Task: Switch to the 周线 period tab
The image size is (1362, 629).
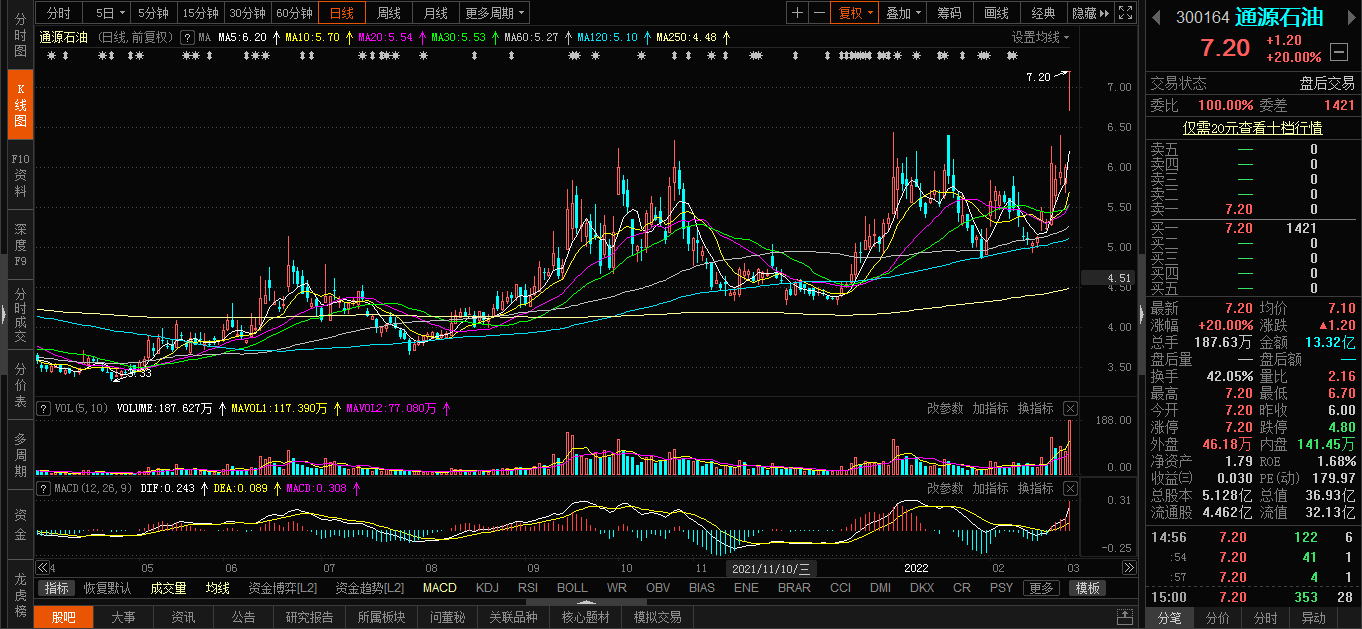Action: (388, 13)
